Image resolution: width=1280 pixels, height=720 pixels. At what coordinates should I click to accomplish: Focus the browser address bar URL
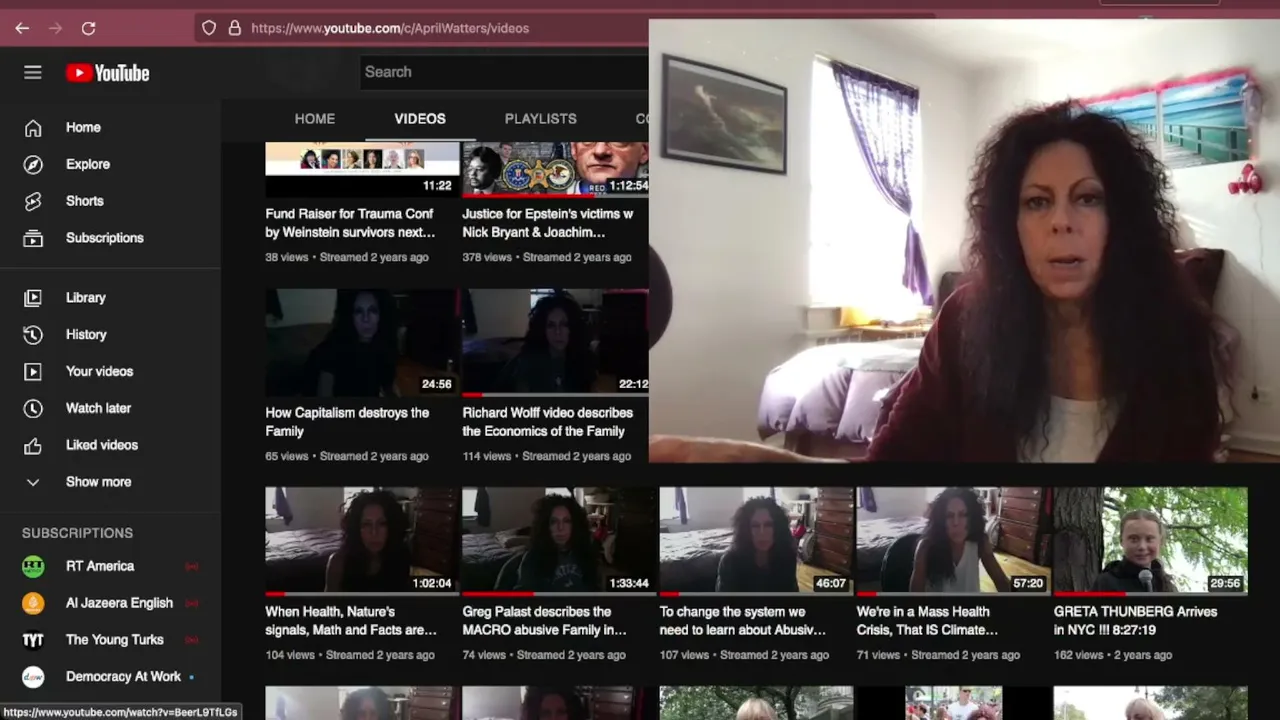[x=390, y=28]
